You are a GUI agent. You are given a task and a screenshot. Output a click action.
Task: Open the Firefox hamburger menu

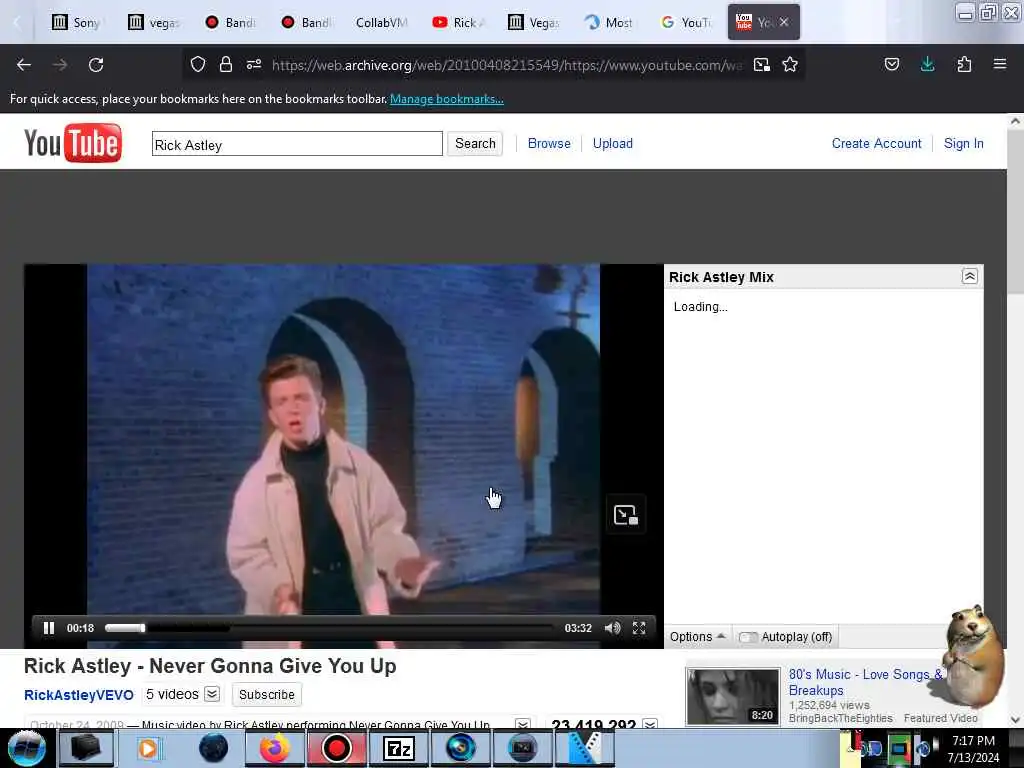point(1000,64)
